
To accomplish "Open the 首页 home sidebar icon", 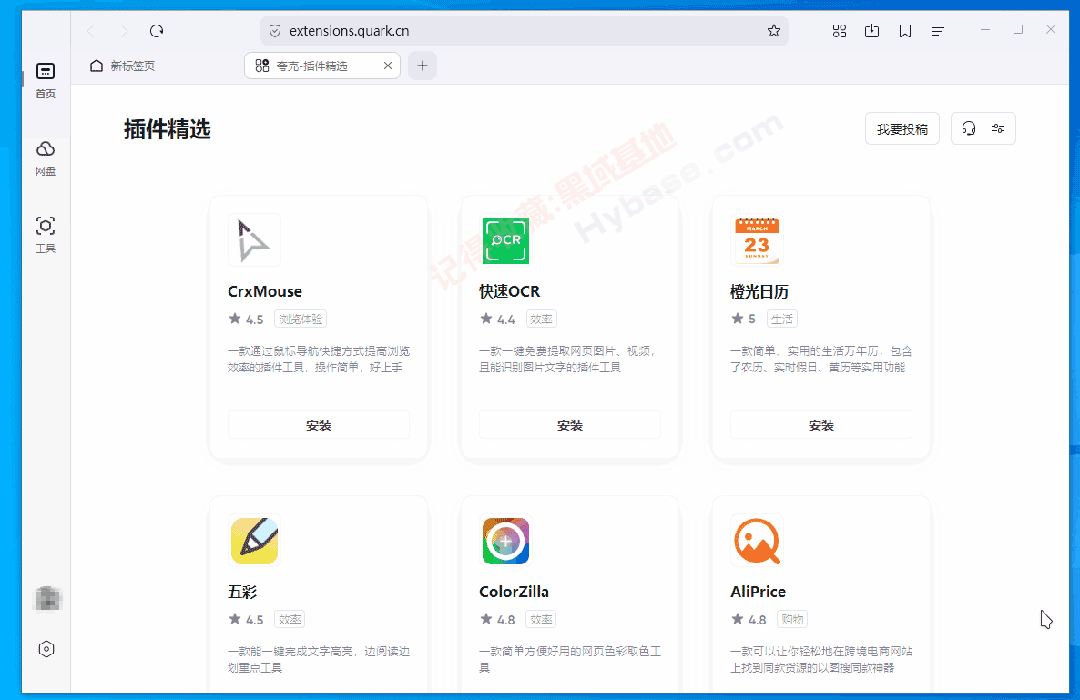I will (x=45, y=80).
